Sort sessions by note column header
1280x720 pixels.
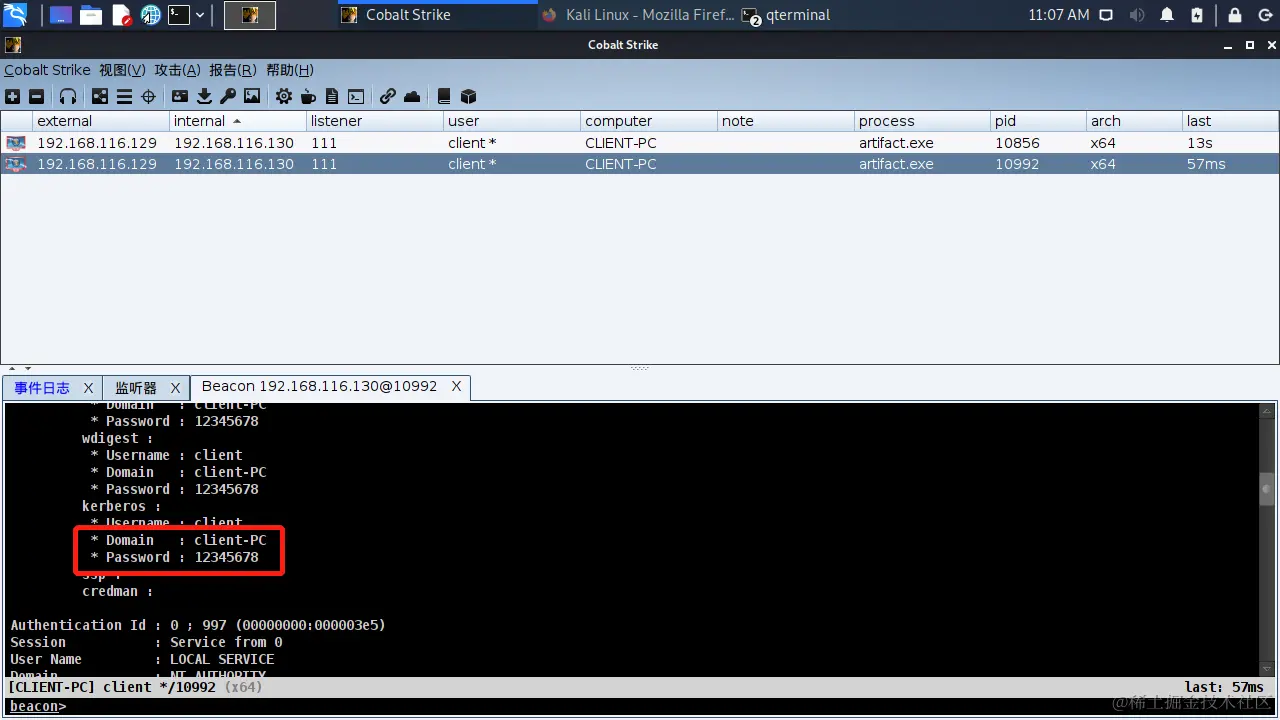786,121
